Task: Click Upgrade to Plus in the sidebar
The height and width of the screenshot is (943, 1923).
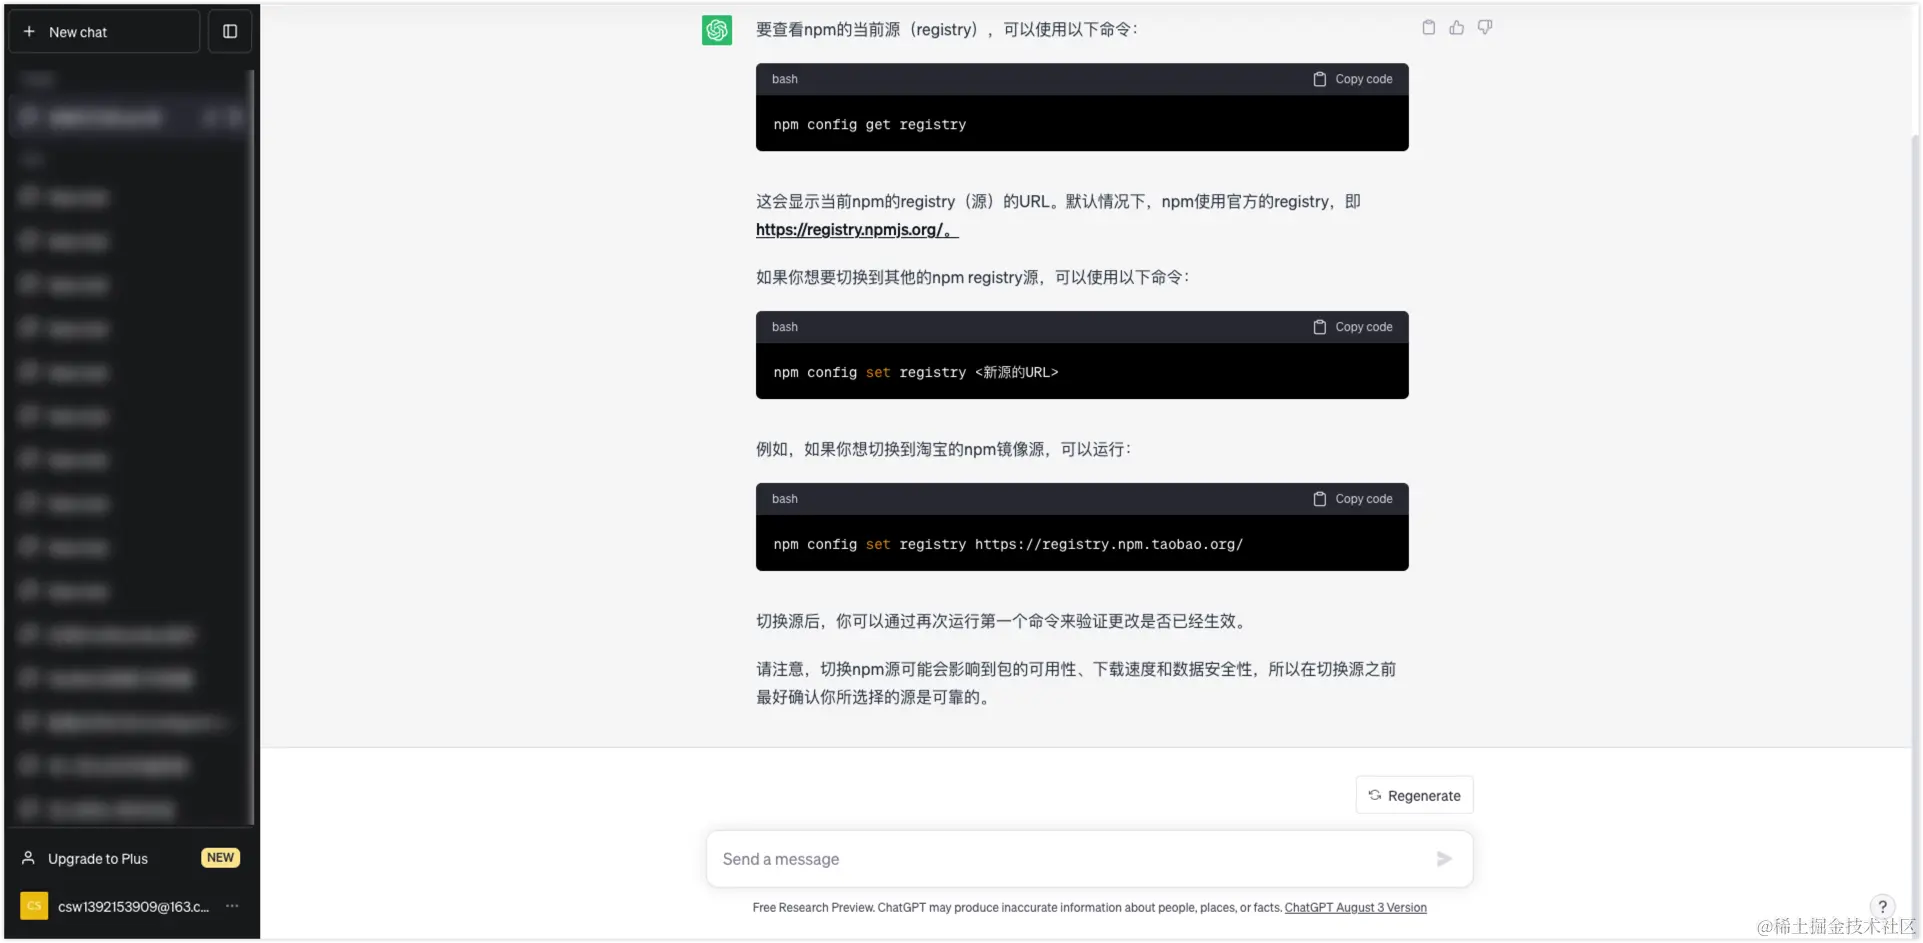Action: pos(98,859)
